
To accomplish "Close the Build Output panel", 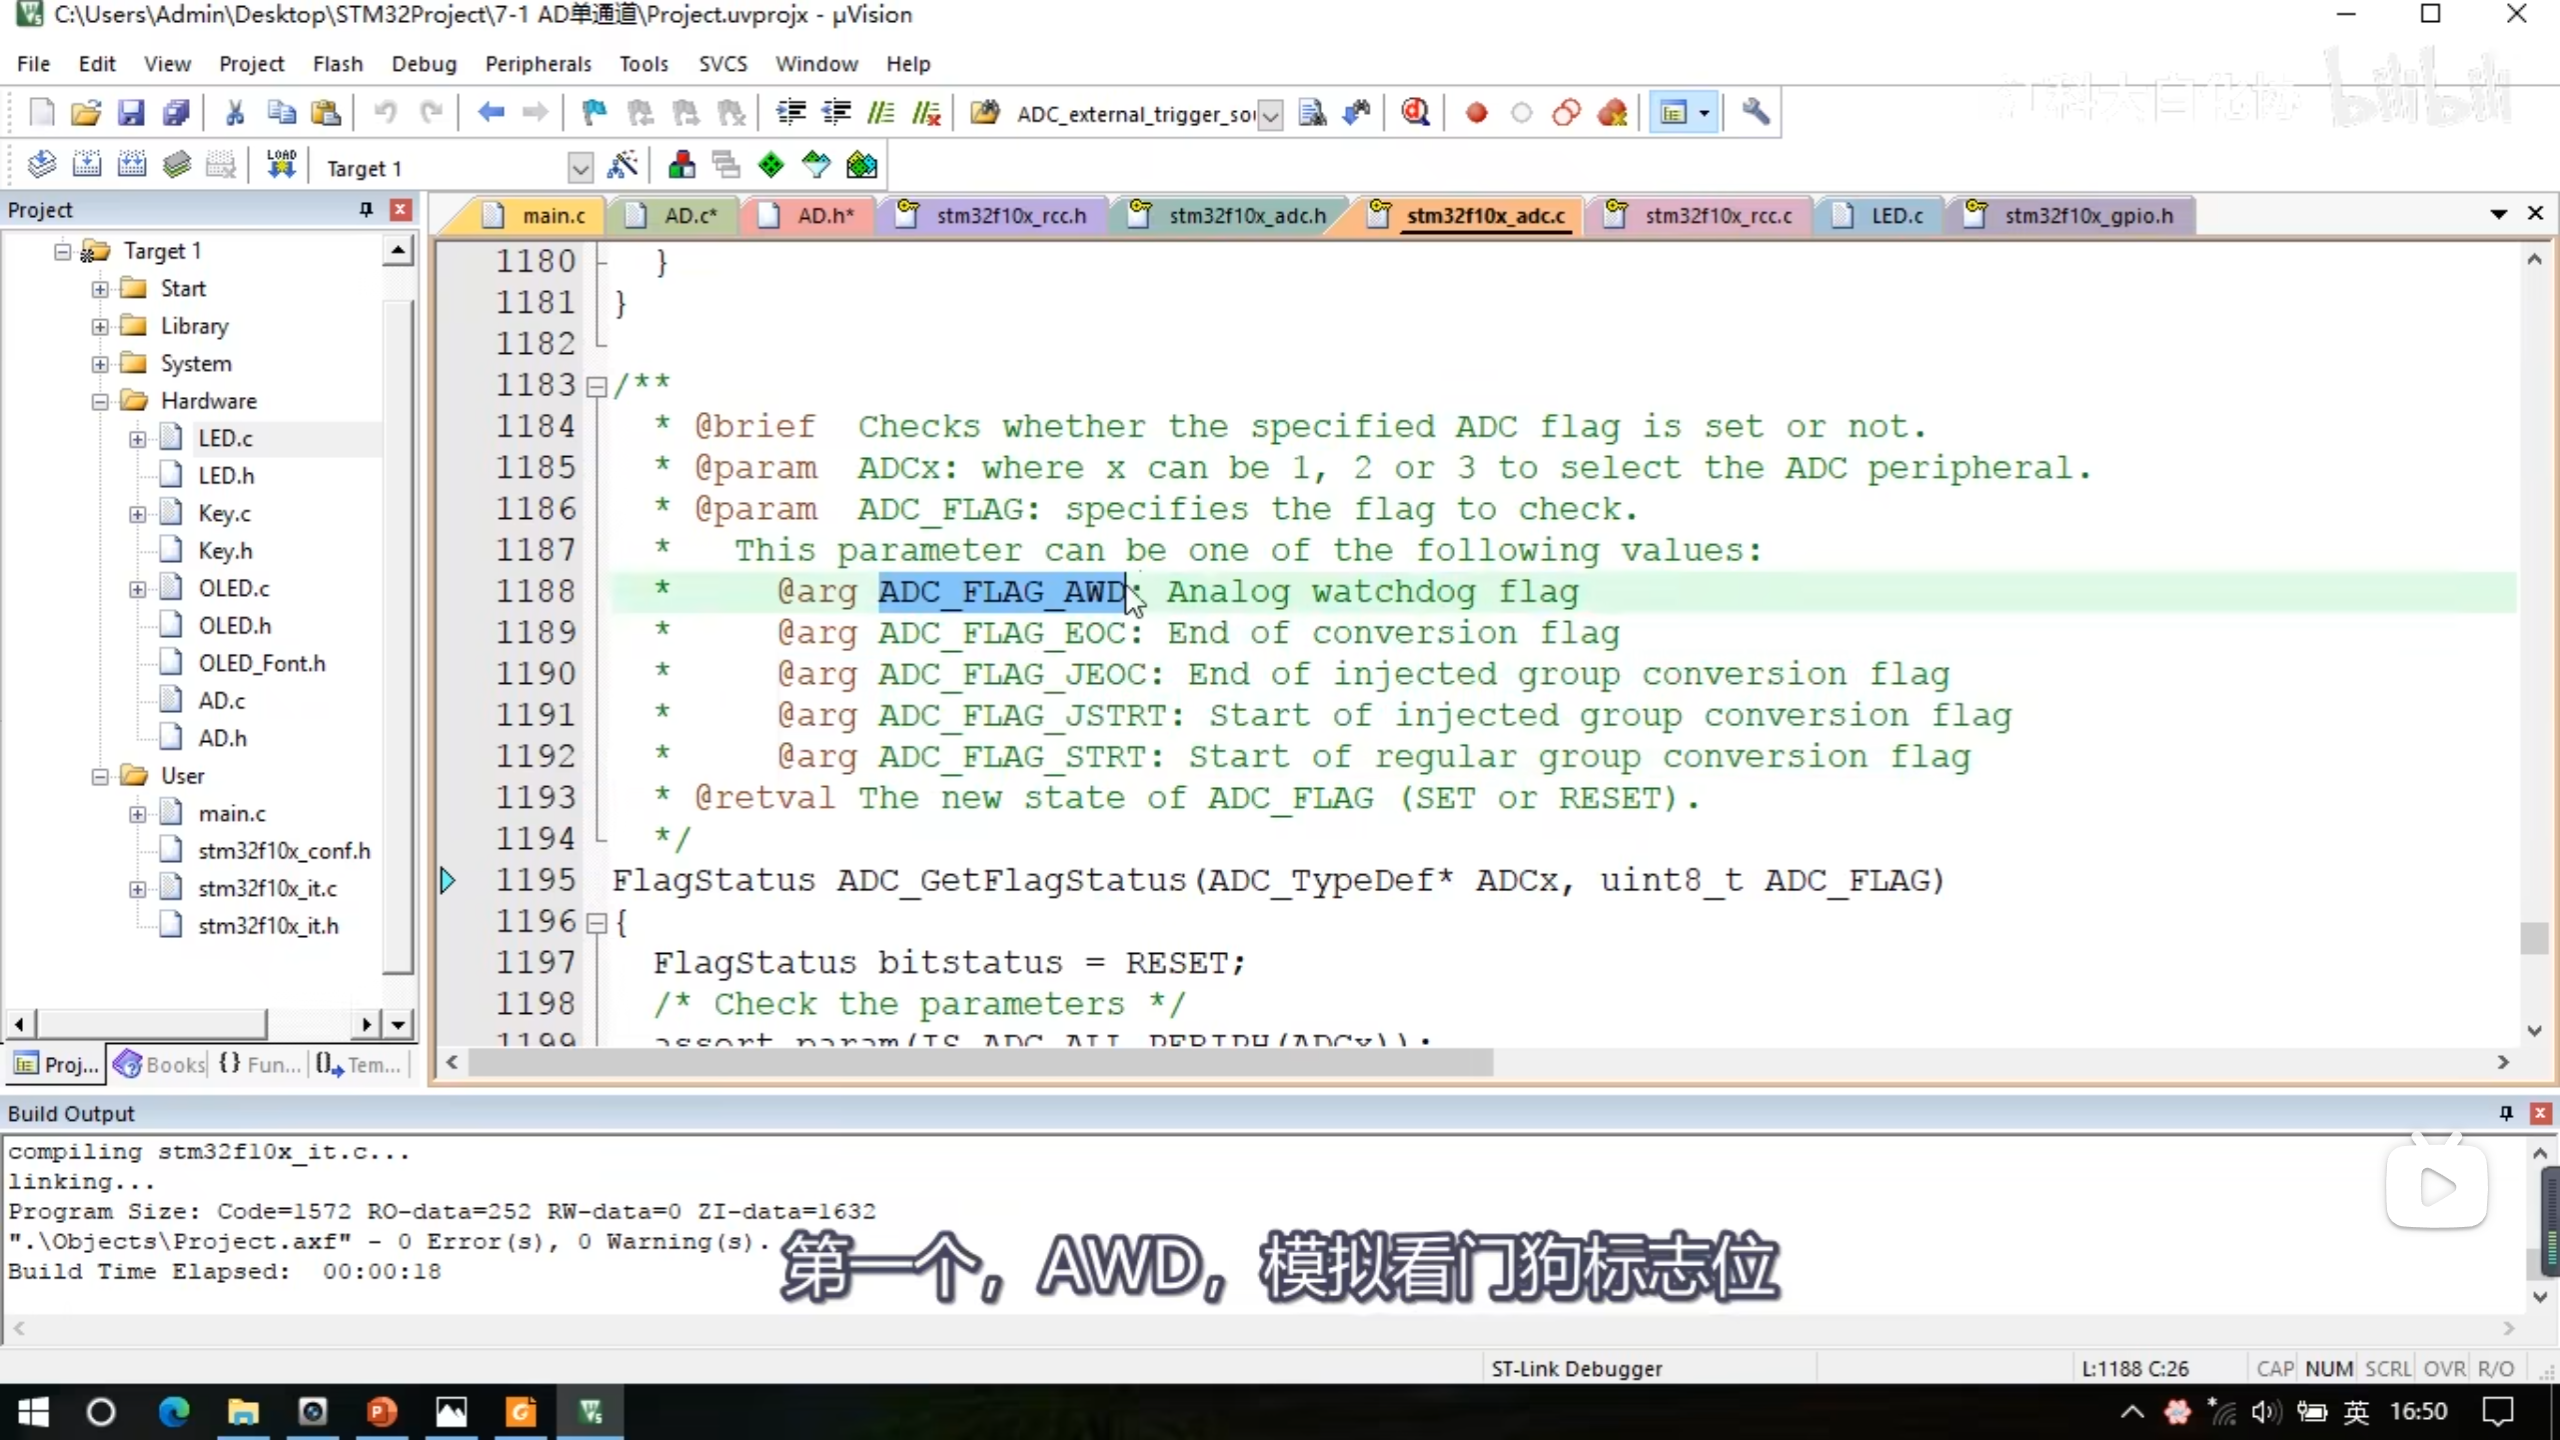I will 2540,1113.
